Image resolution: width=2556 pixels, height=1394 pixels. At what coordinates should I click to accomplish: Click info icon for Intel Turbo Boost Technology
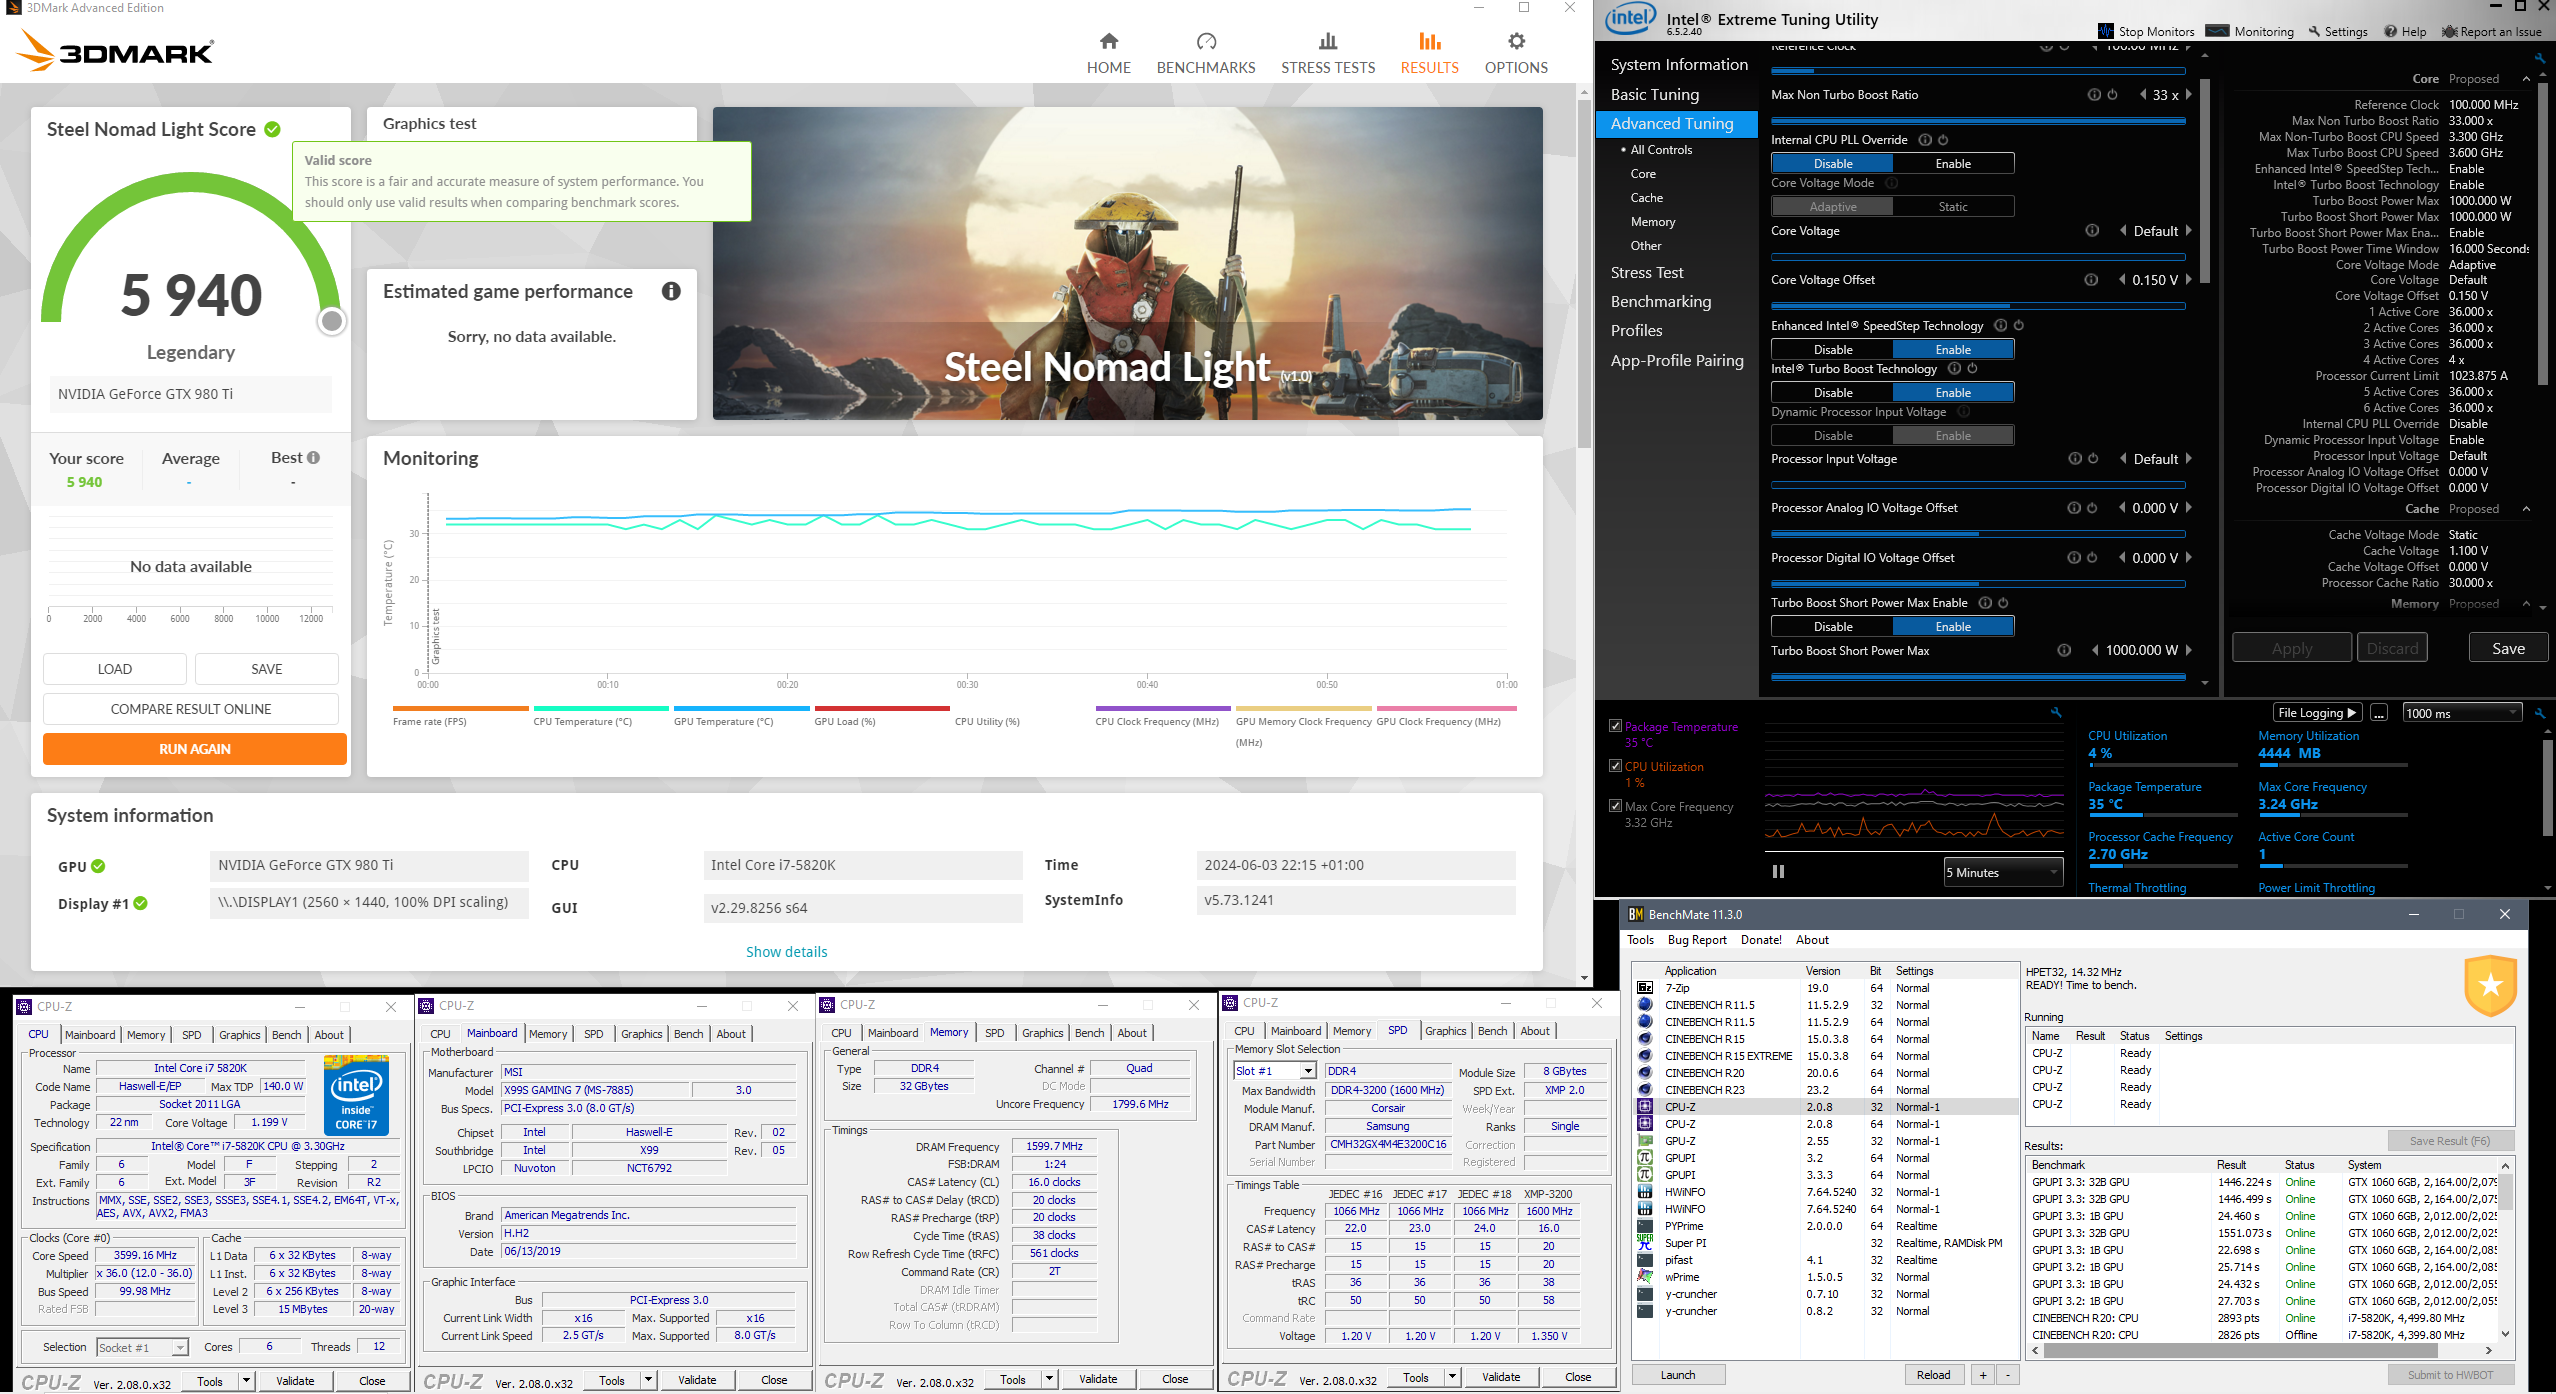(1954, 369)
